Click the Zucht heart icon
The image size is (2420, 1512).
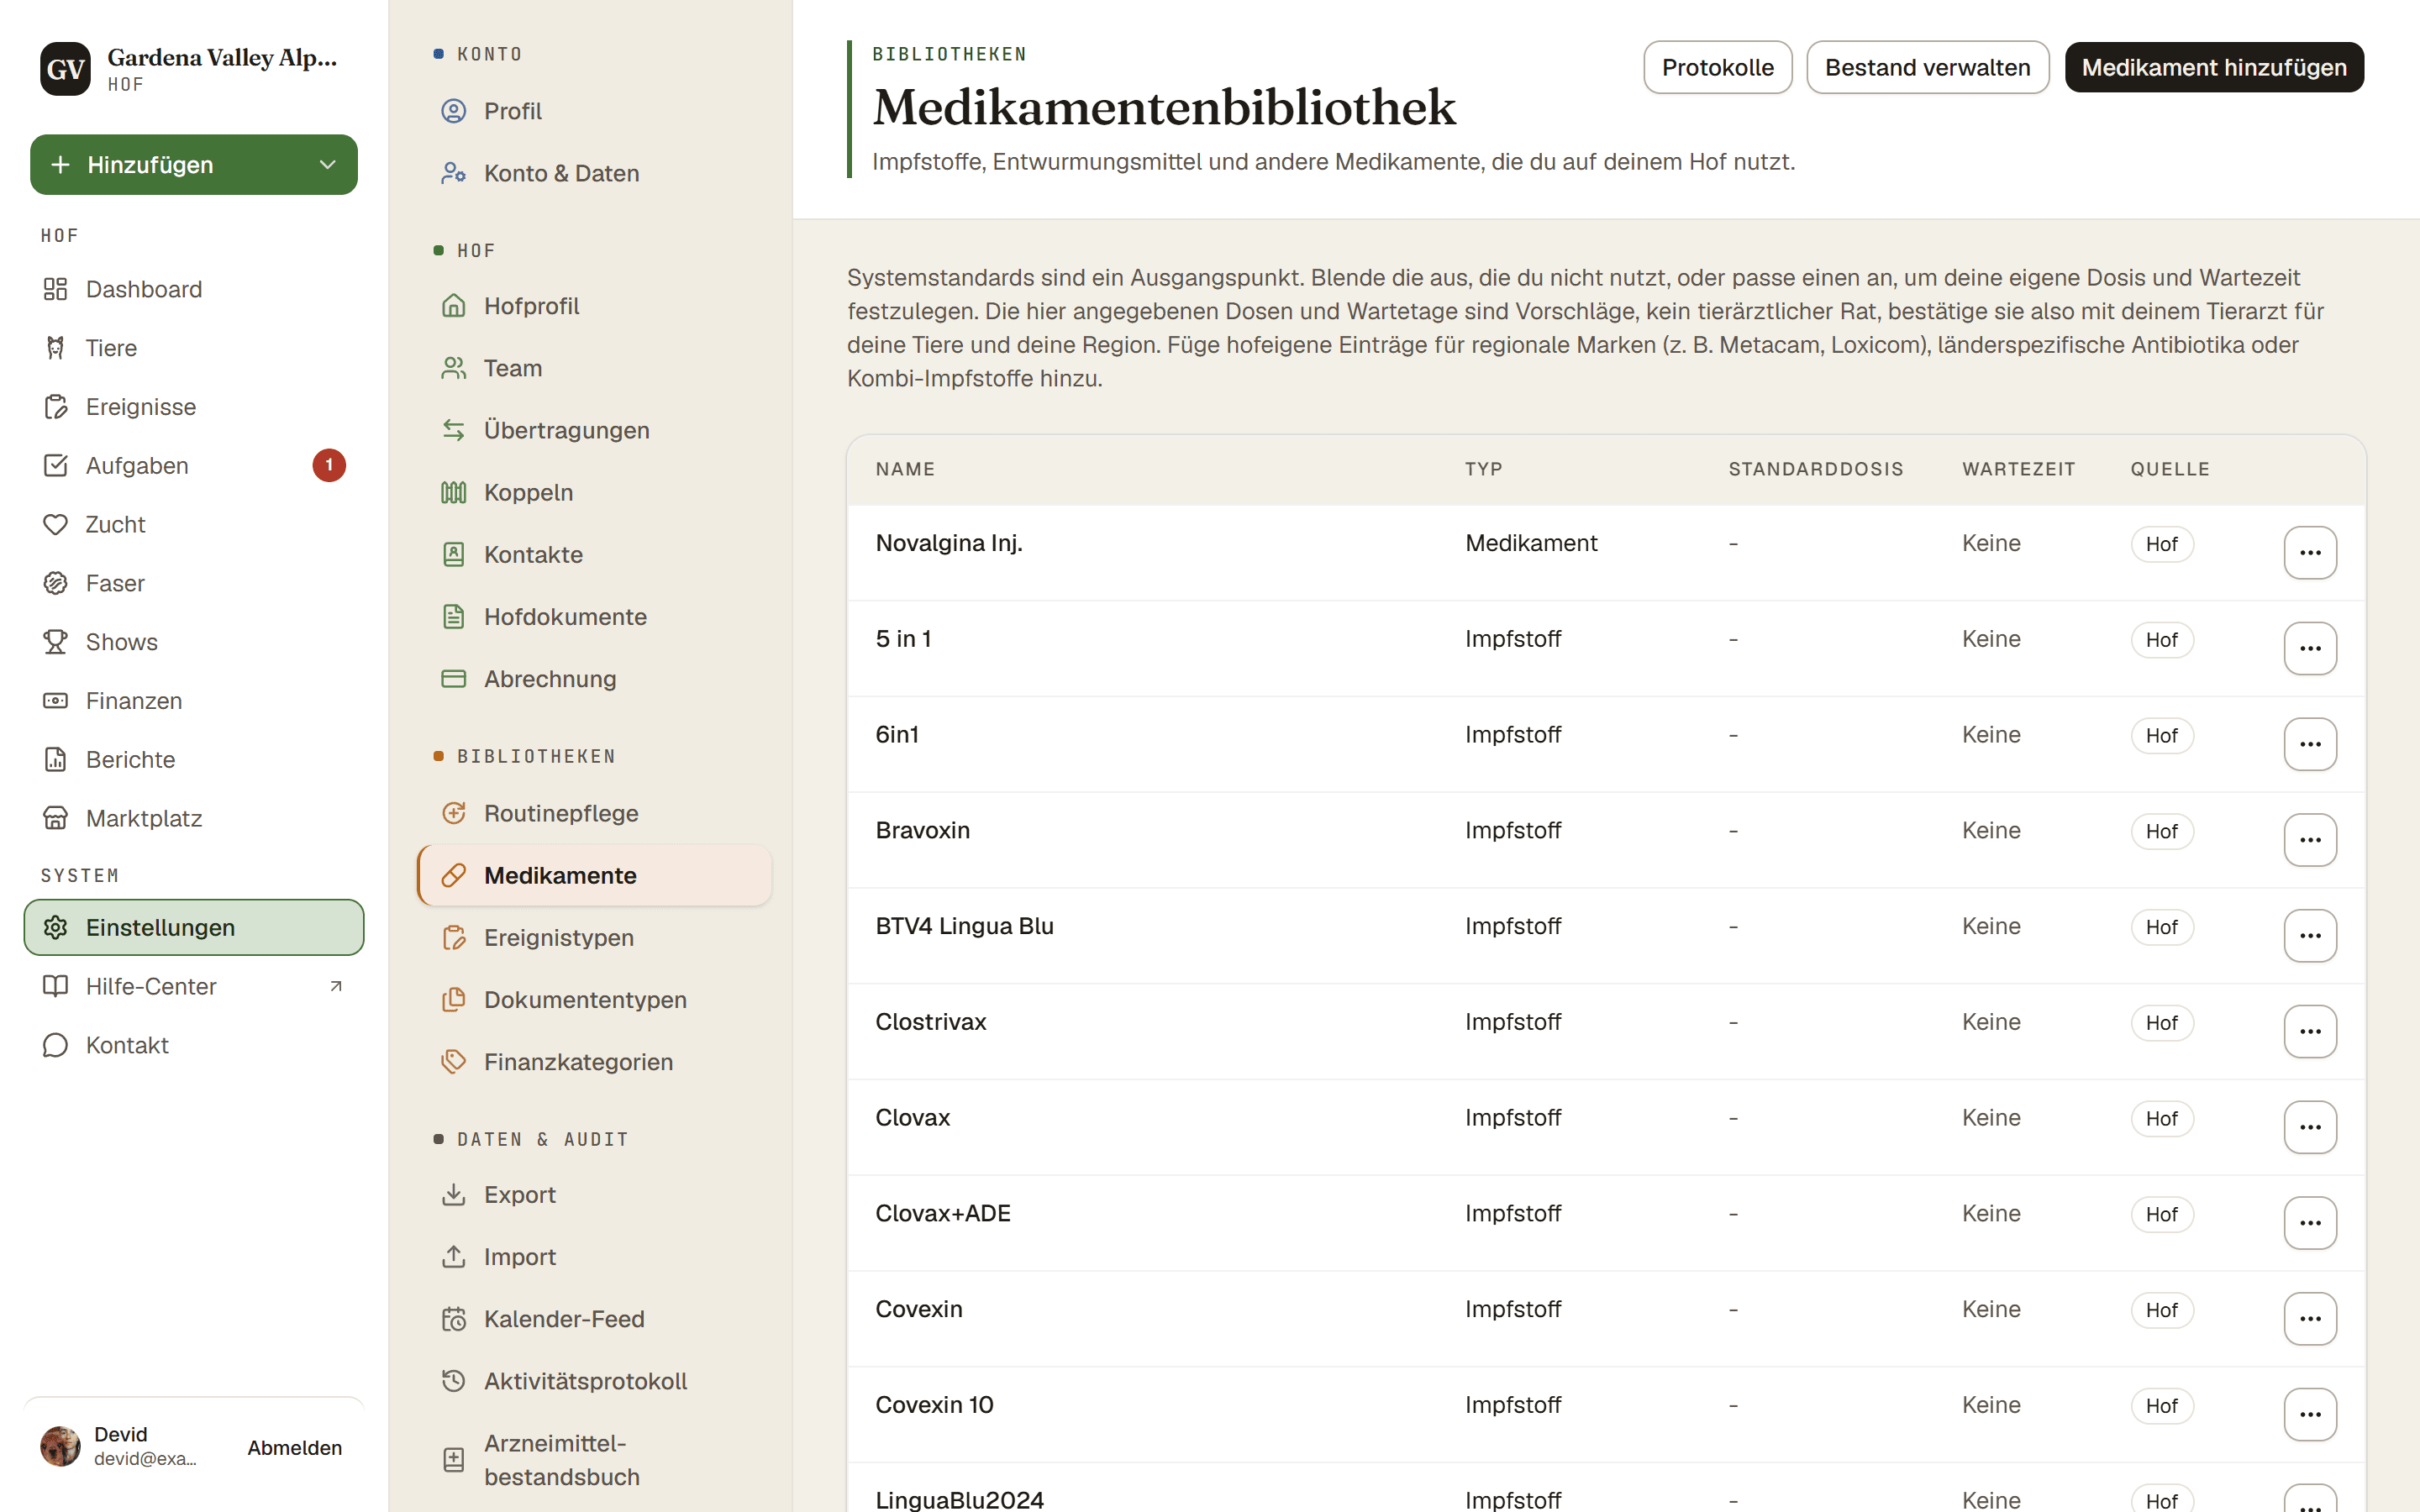(55, 524)
